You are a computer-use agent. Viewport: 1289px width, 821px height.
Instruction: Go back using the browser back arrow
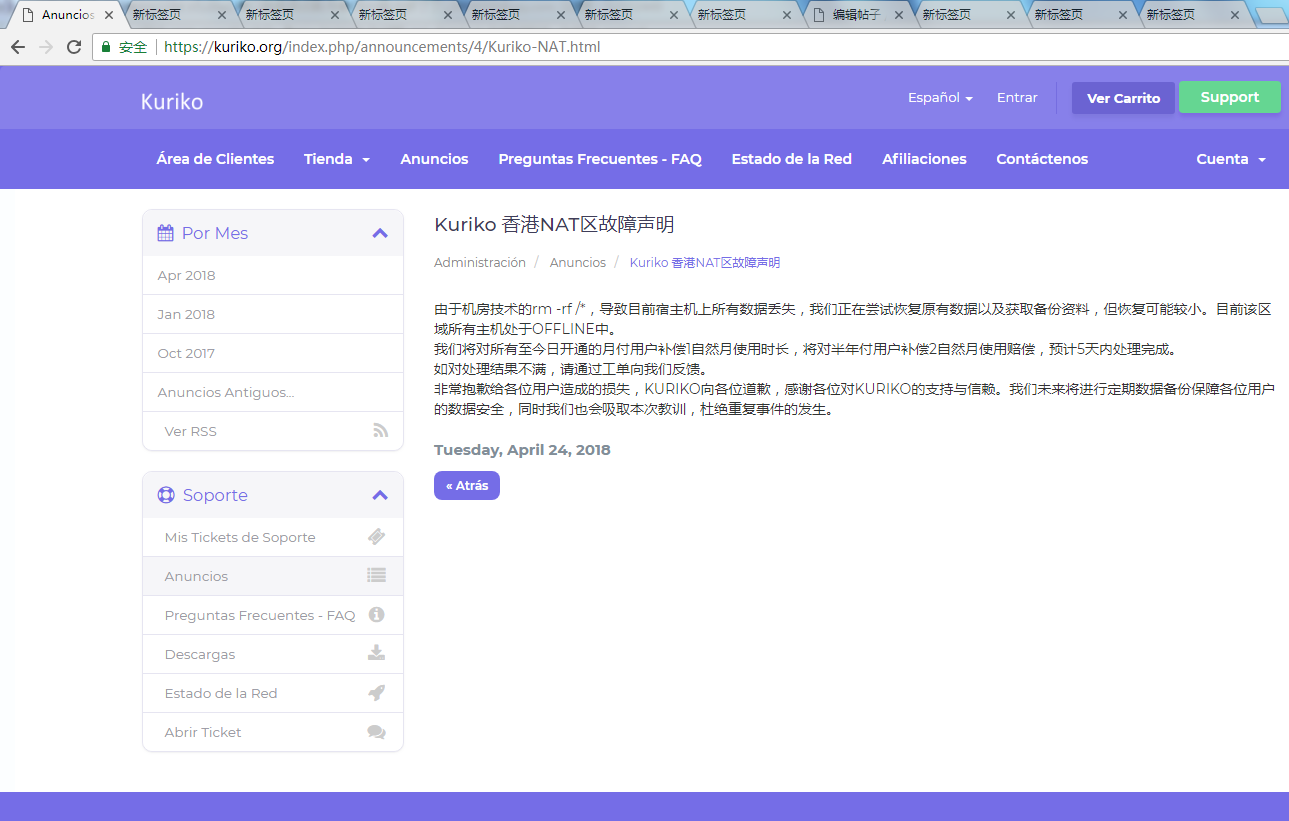(18, 47)
